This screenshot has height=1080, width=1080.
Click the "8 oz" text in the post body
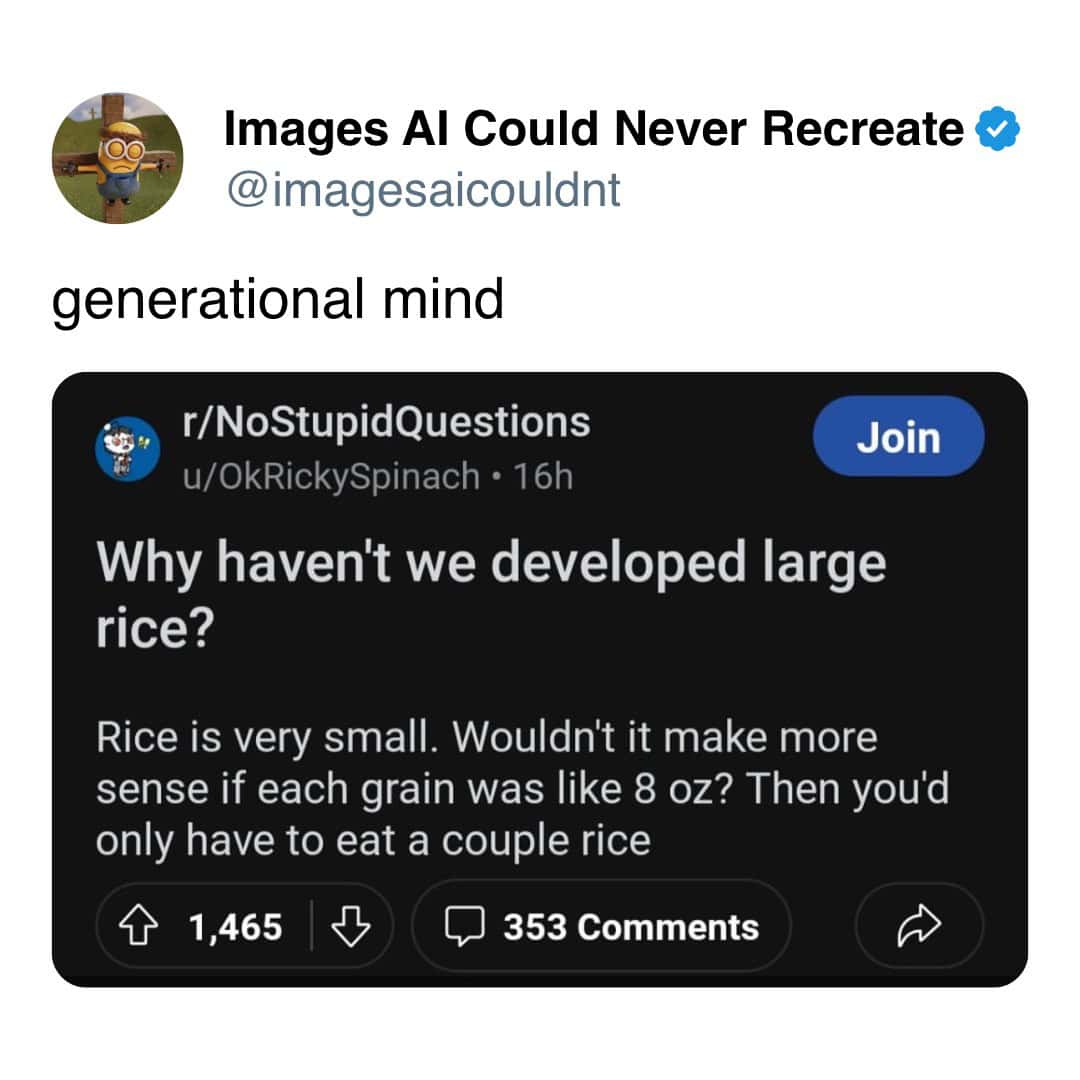click(674, 790)
